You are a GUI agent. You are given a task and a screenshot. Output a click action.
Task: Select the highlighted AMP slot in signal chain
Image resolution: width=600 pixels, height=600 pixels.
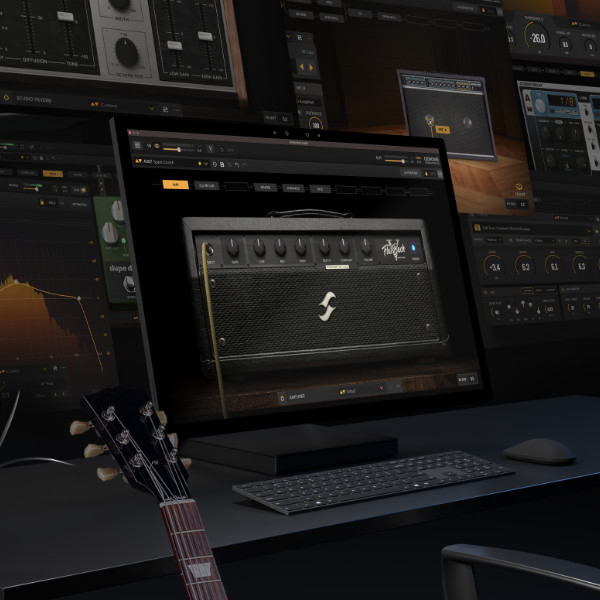pos(175,185)
